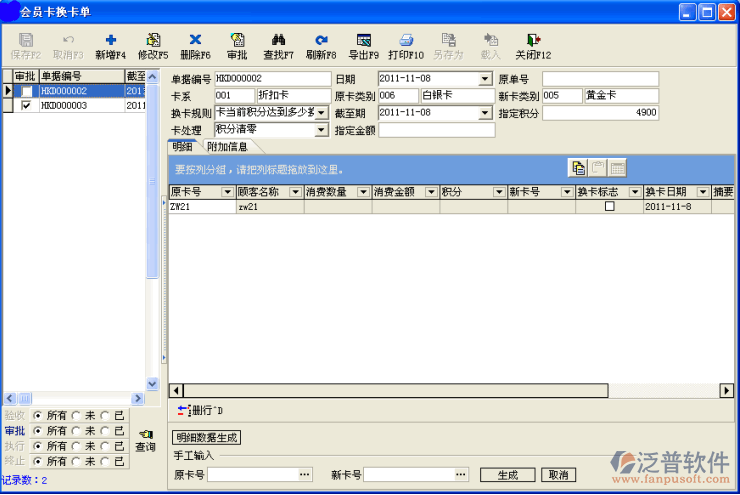Screen dimensions: 740x495
Task: Click the 取消F3 undo toolbar icon
Action: point(68,40)
